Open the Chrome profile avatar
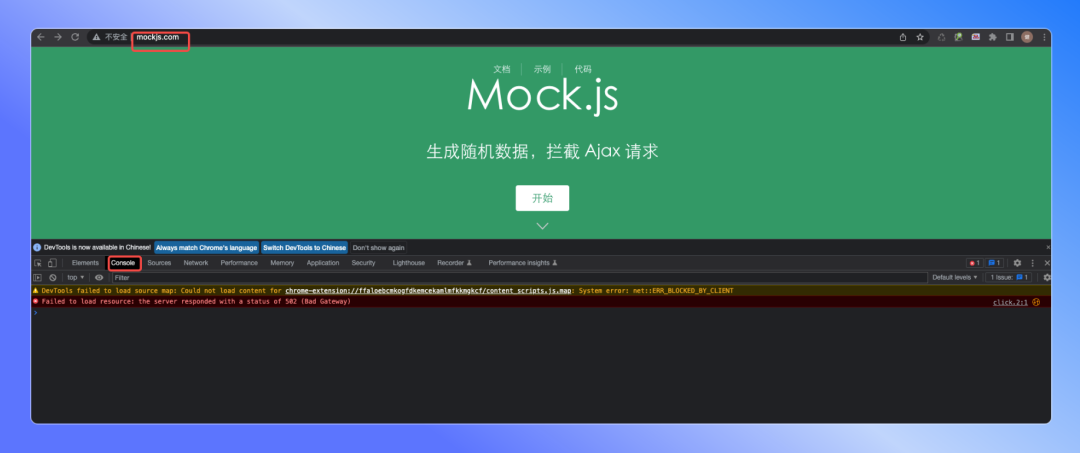 [1027, 37]
